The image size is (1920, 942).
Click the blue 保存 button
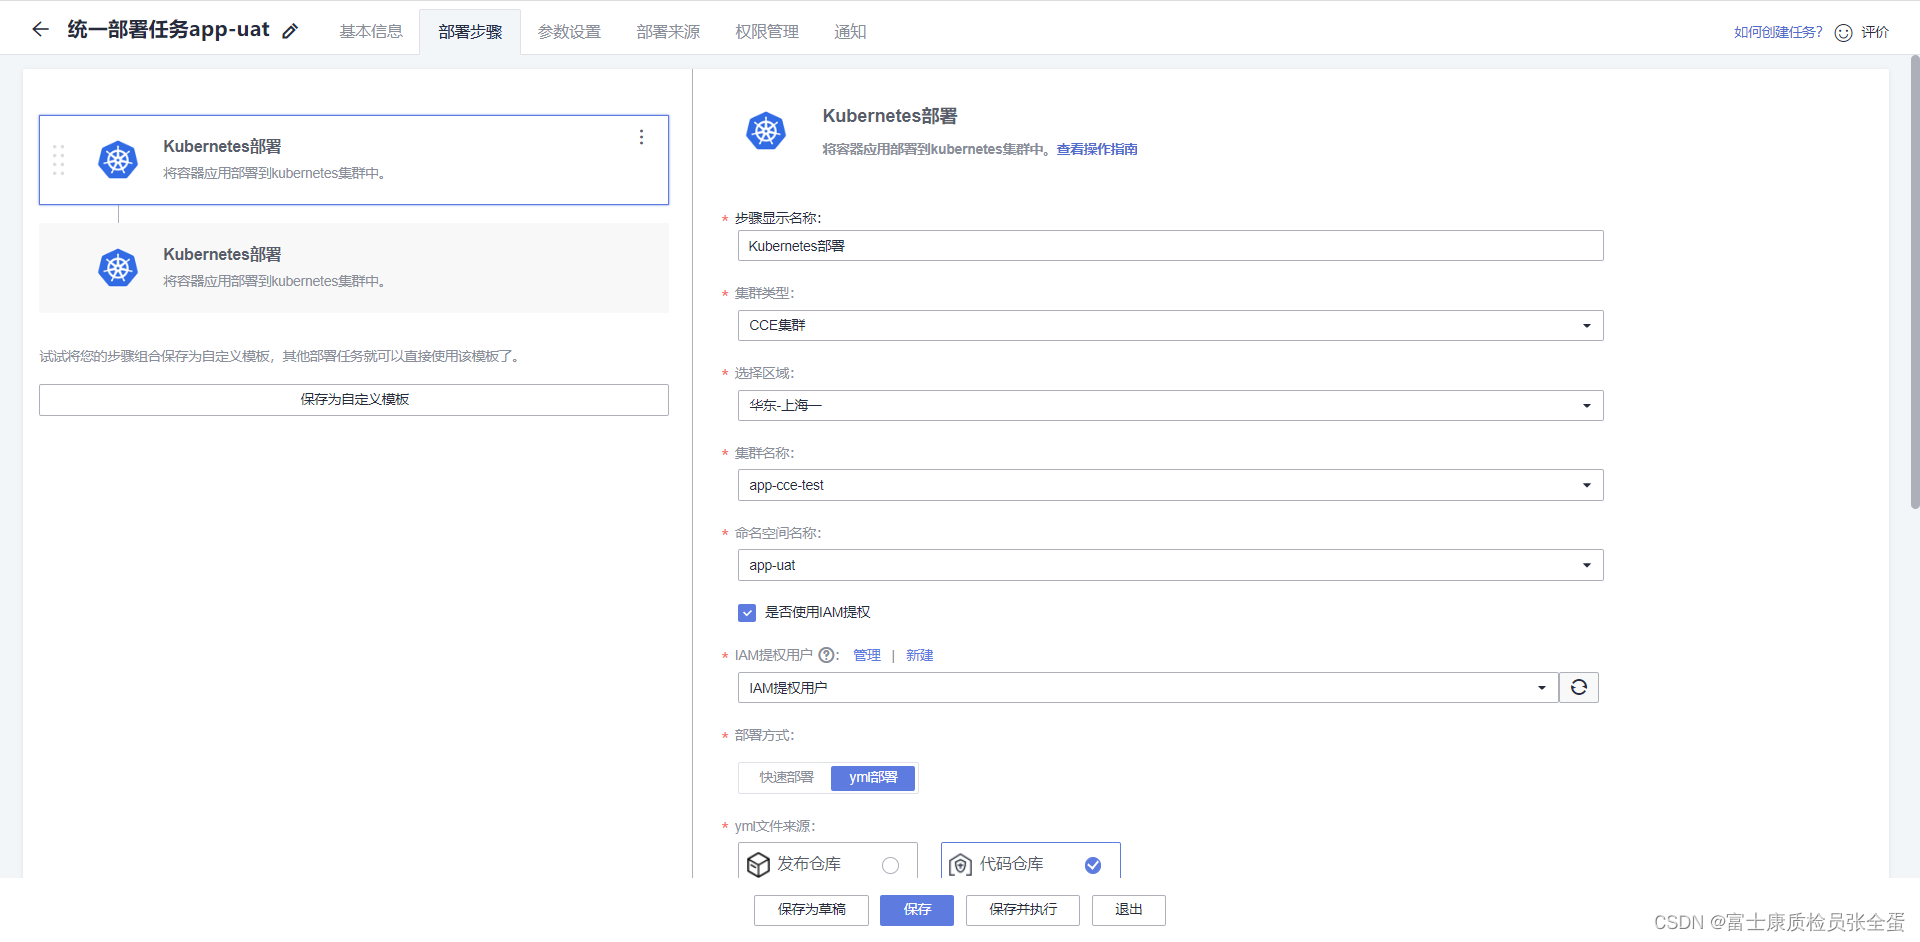pyautogui.click(x=917, y=910)
